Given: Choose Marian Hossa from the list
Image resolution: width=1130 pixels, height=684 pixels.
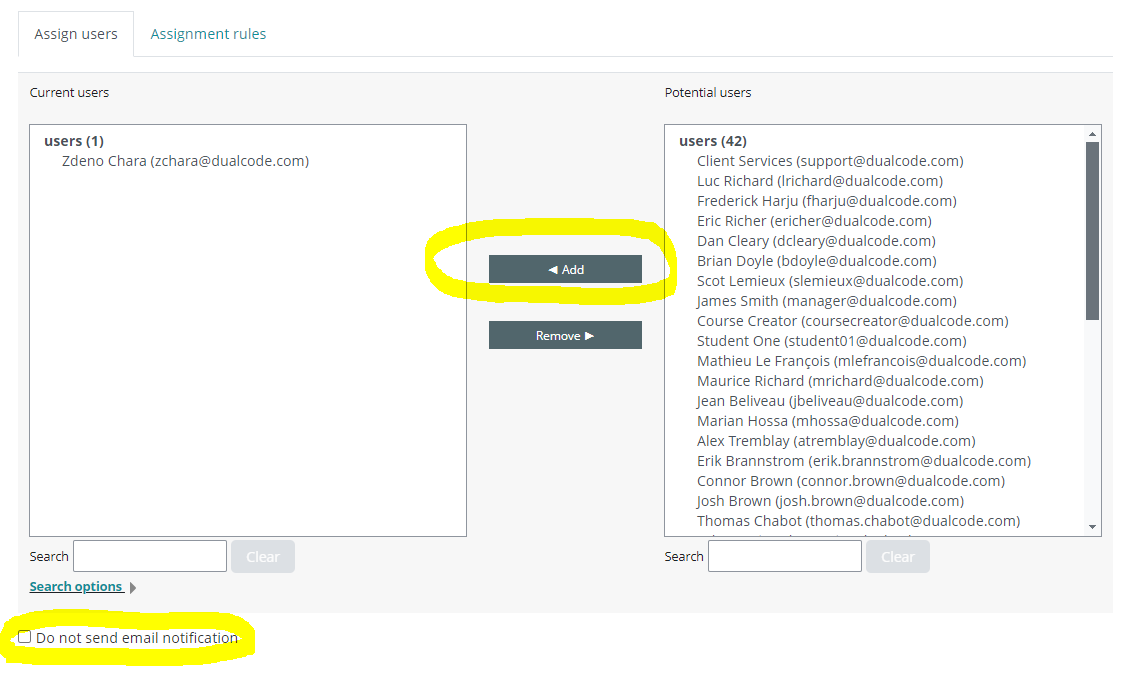Looking at the screenshot, I should (x=827, y=421).
